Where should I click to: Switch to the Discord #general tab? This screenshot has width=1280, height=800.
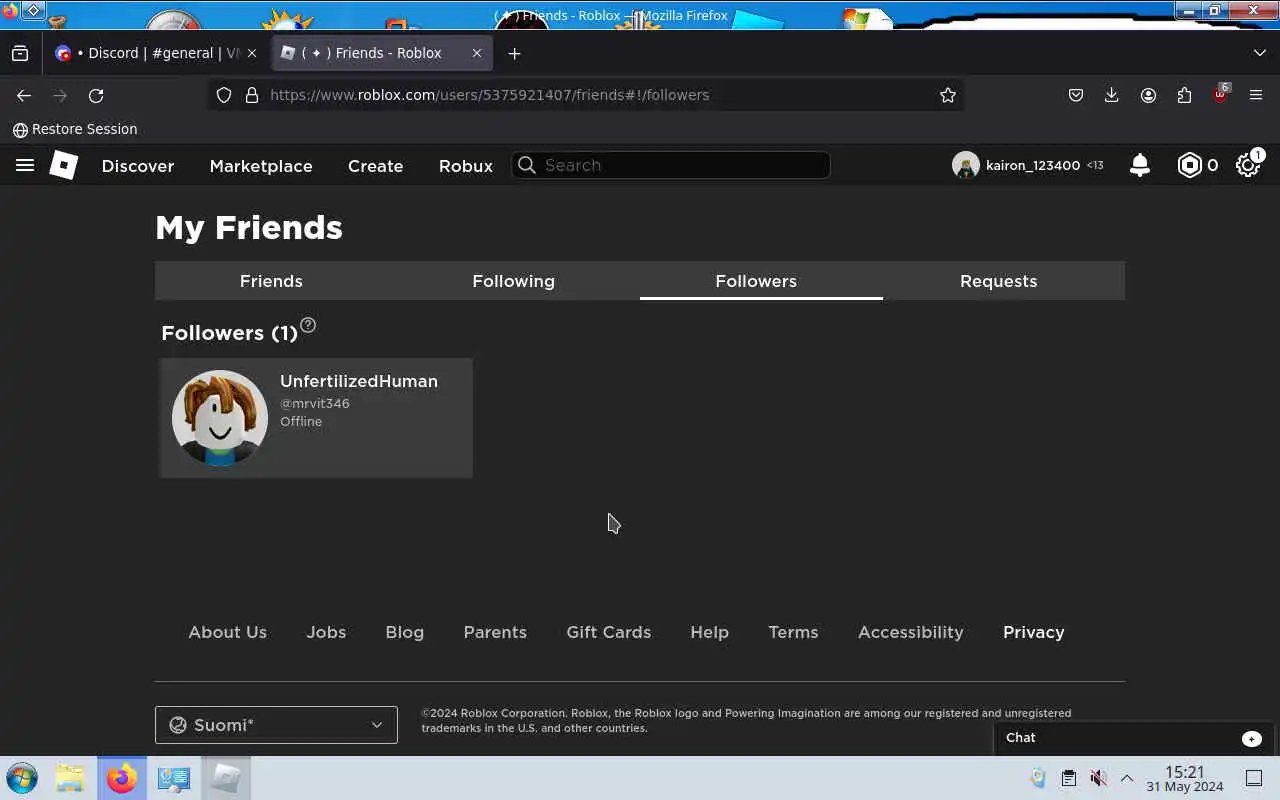click(x=155, y=53)
